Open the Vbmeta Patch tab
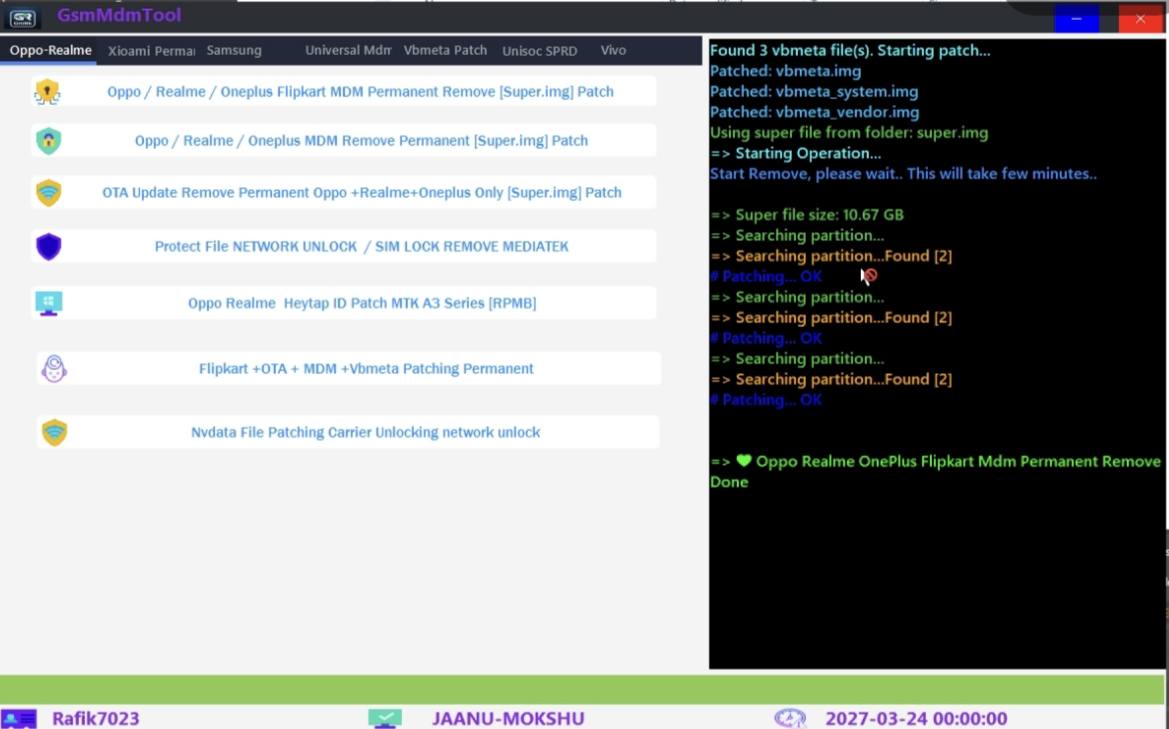Image resolution: width=1169 pixels, height=729 pixels. (x=445, y=51)
